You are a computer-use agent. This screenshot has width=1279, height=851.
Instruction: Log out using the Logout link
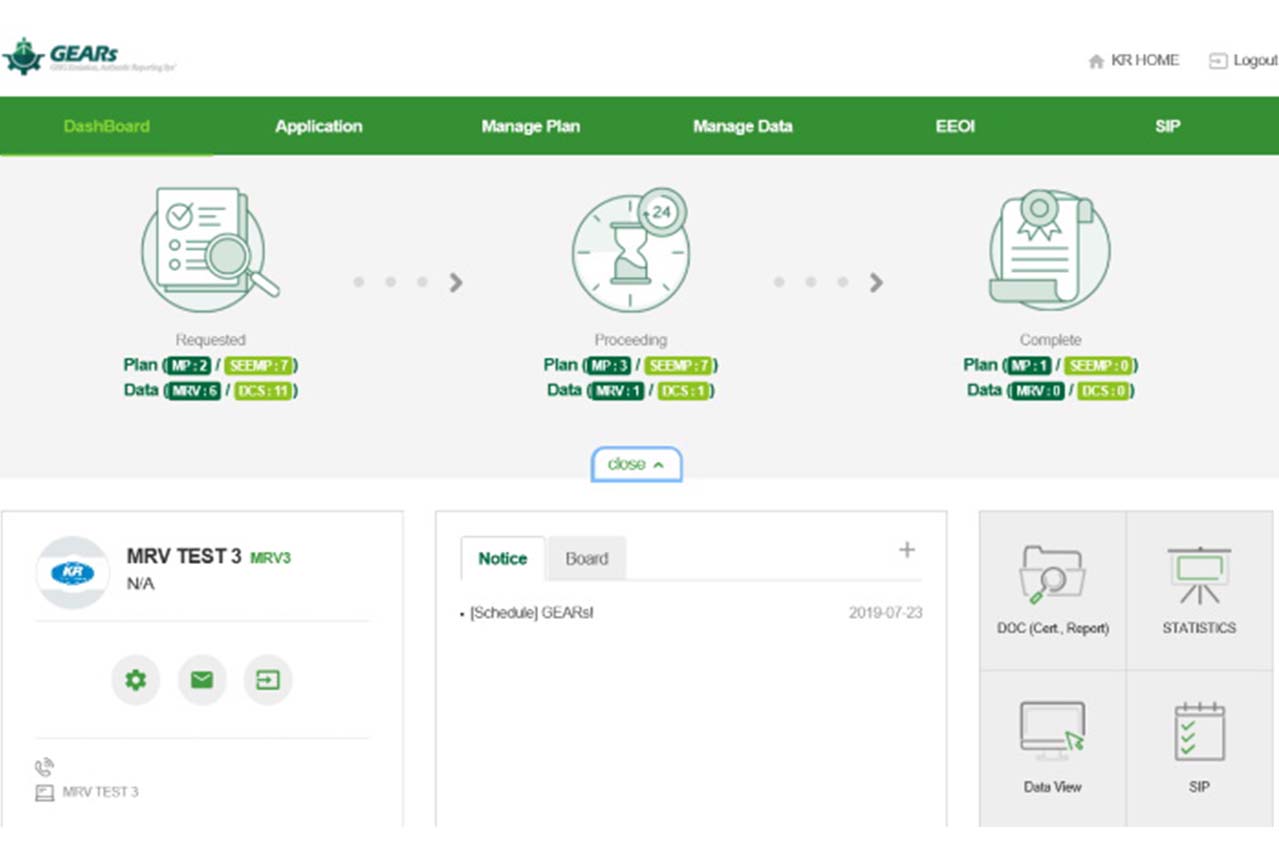tap(1255, 60)
